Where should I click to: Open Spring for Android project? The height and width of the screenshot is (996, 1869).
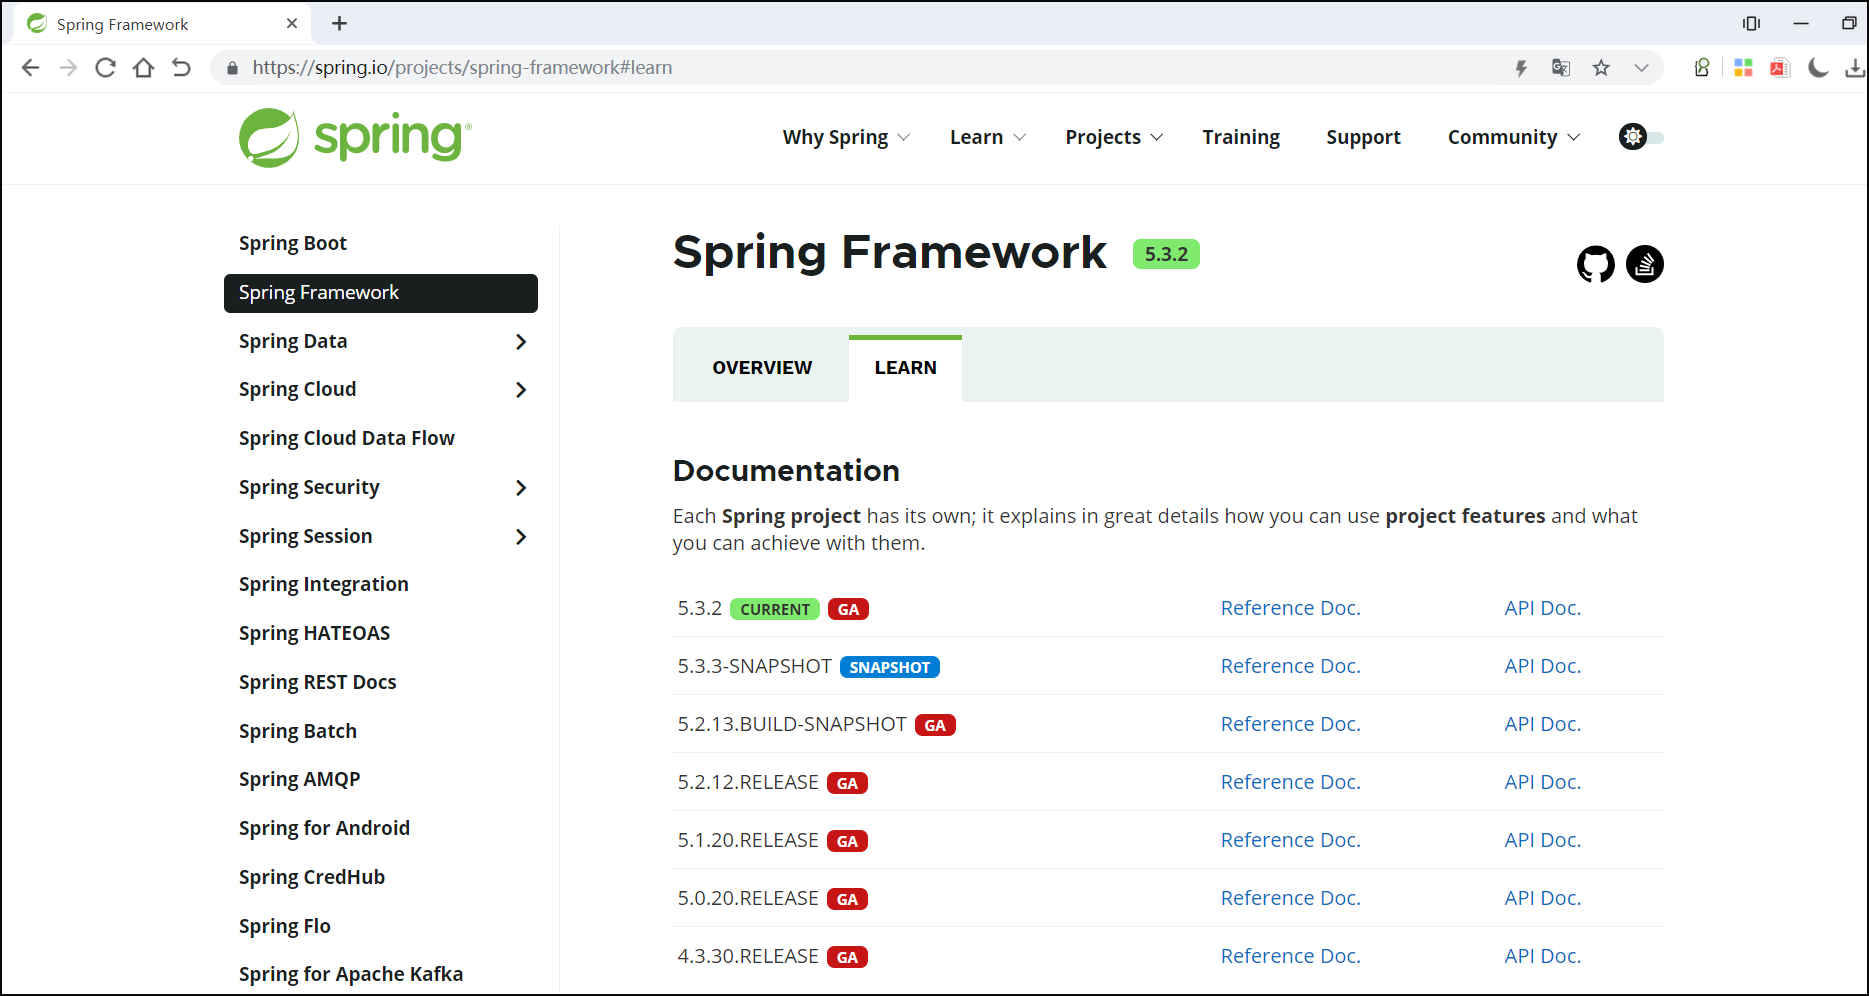point(324,829)
